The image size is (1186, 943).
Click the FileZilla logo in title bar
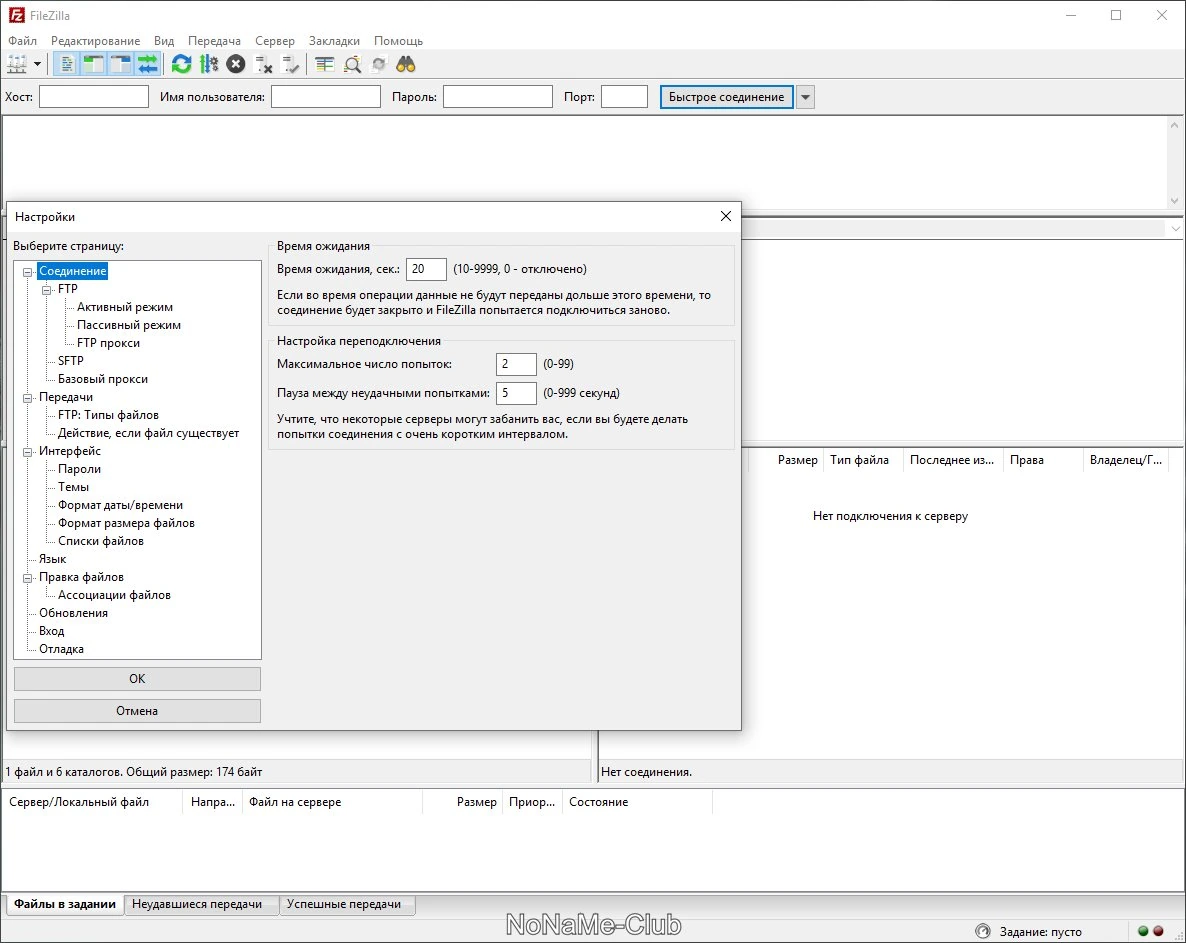pyautogui.click(x=17, y=15)
